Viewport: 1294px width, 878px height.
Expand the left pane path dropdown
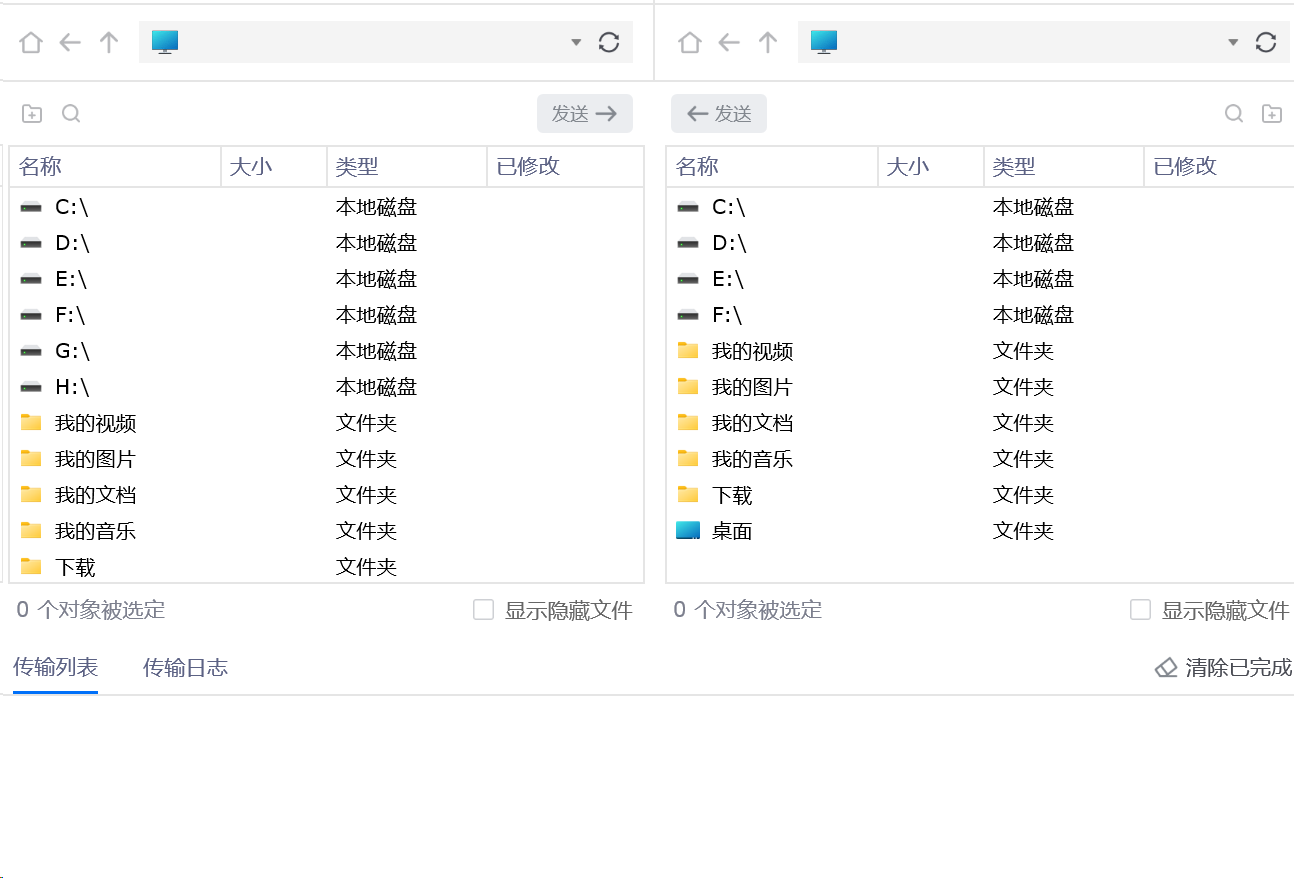tap(576, 42)
